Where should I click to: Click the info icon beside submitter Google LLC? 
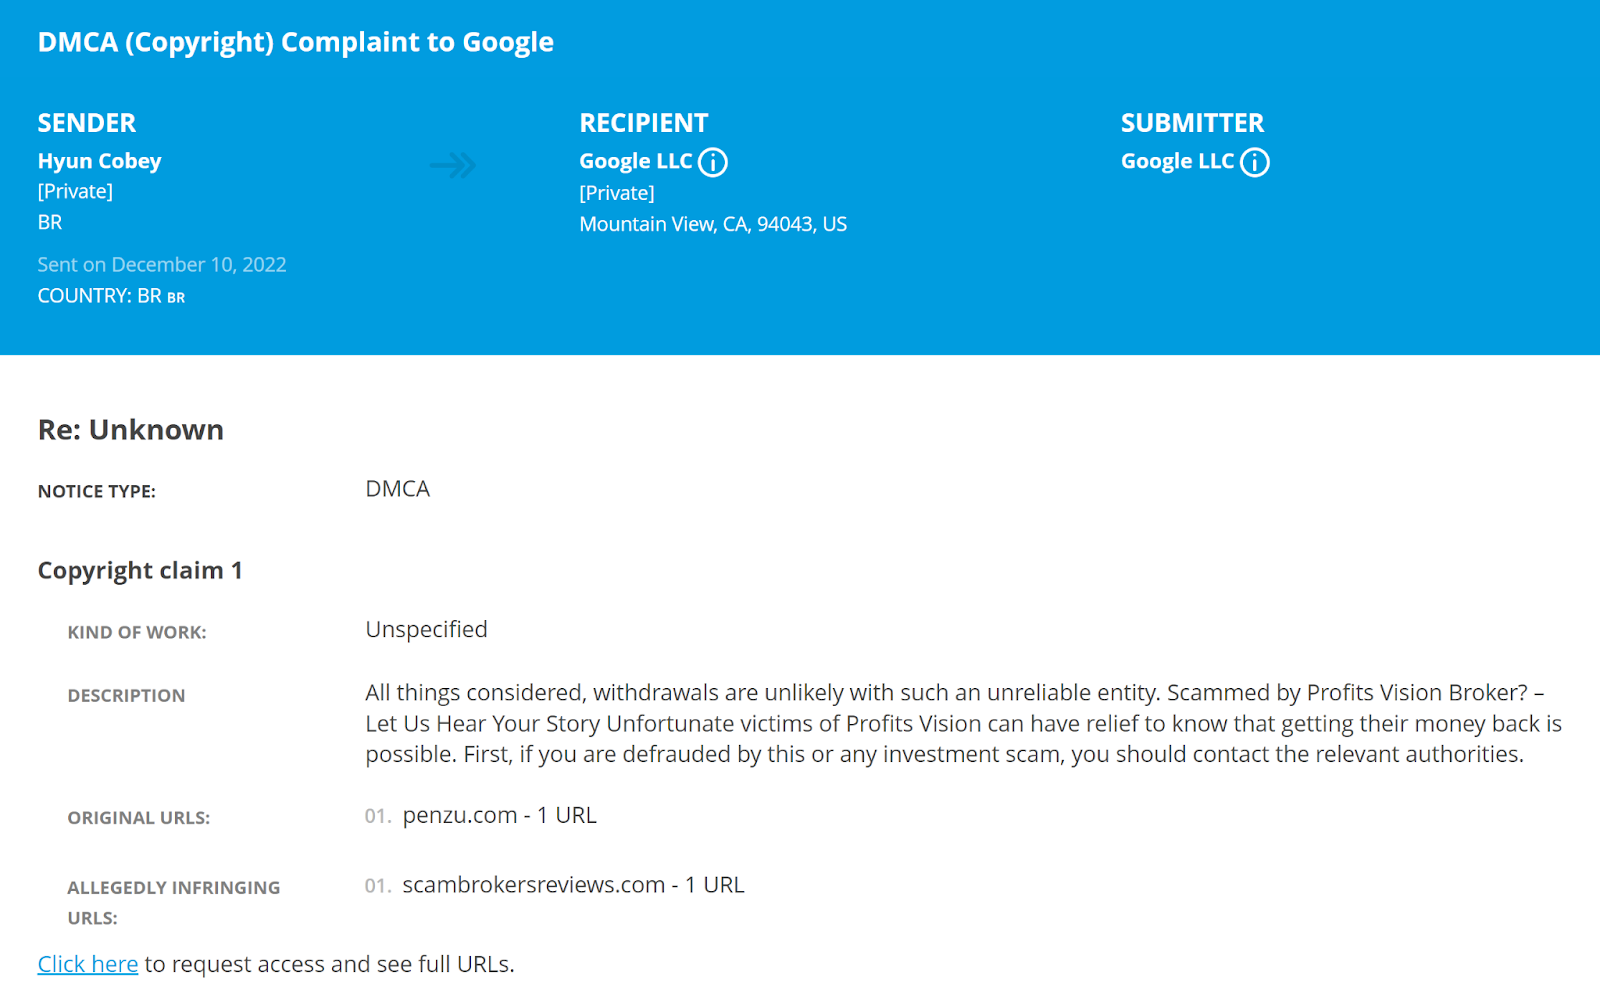pos(1255,162)
